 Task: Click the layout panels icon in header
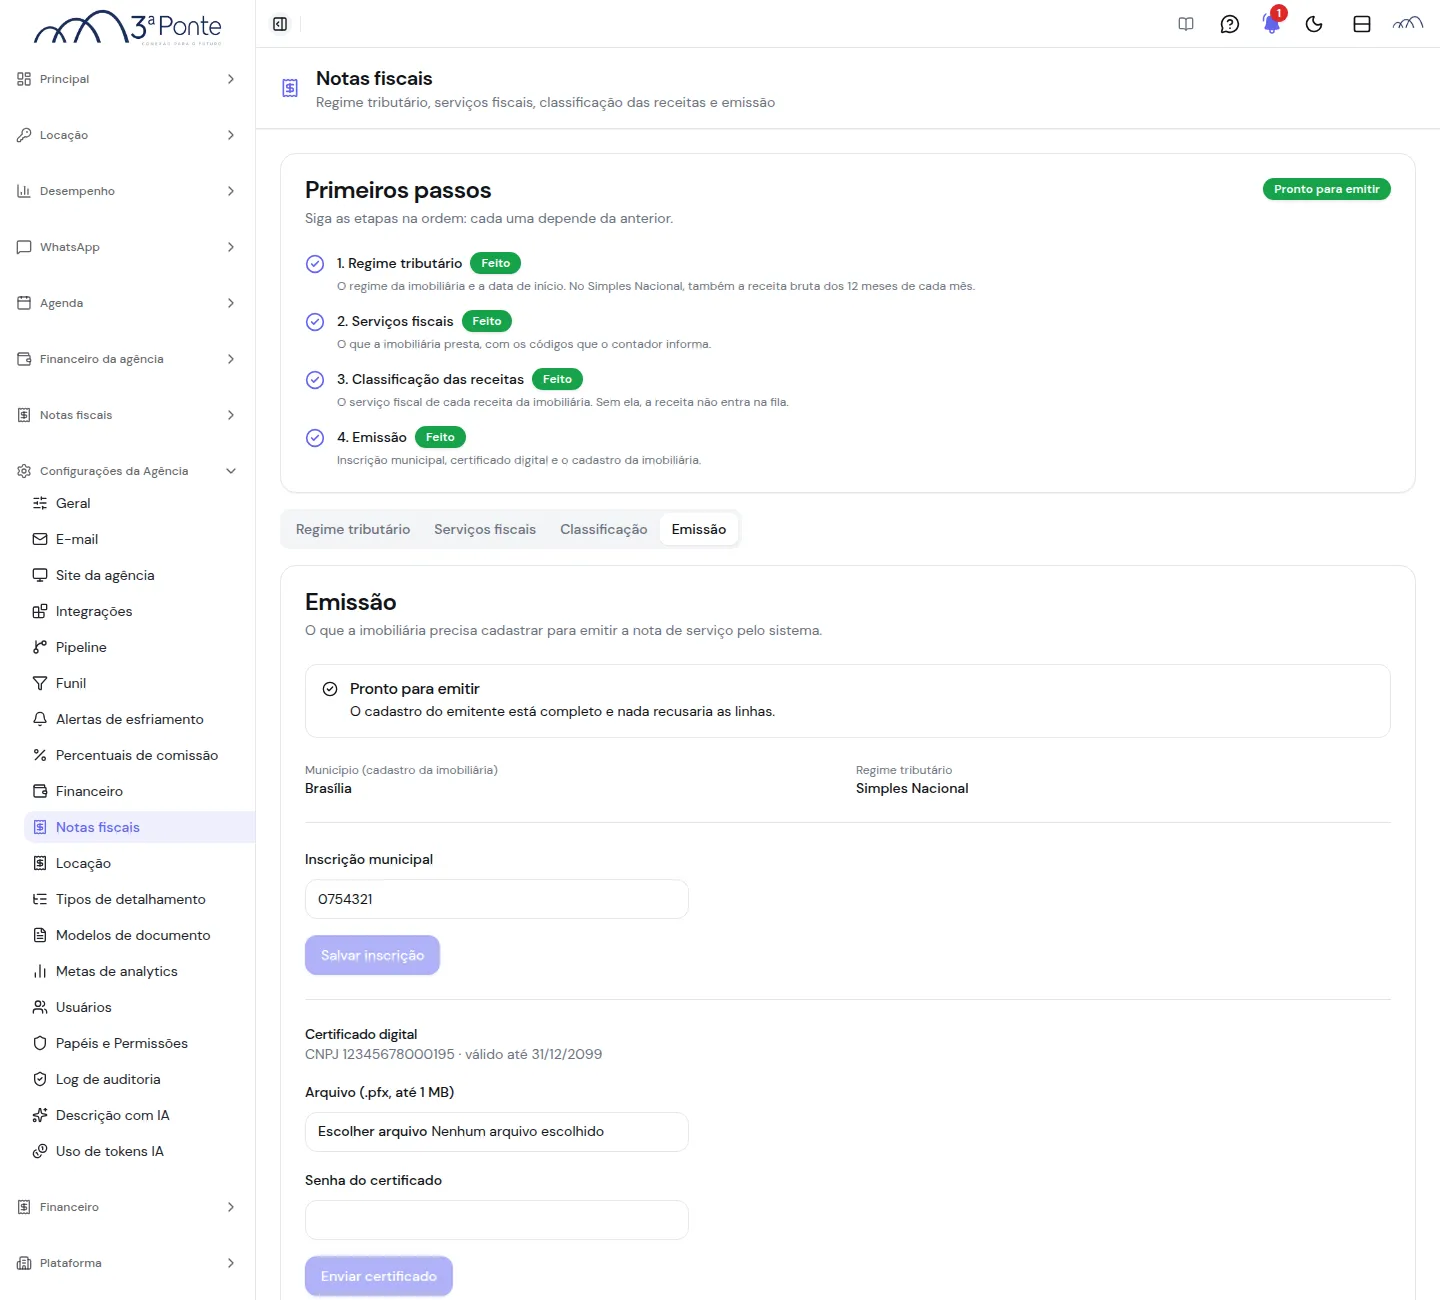pos(1362,24)
